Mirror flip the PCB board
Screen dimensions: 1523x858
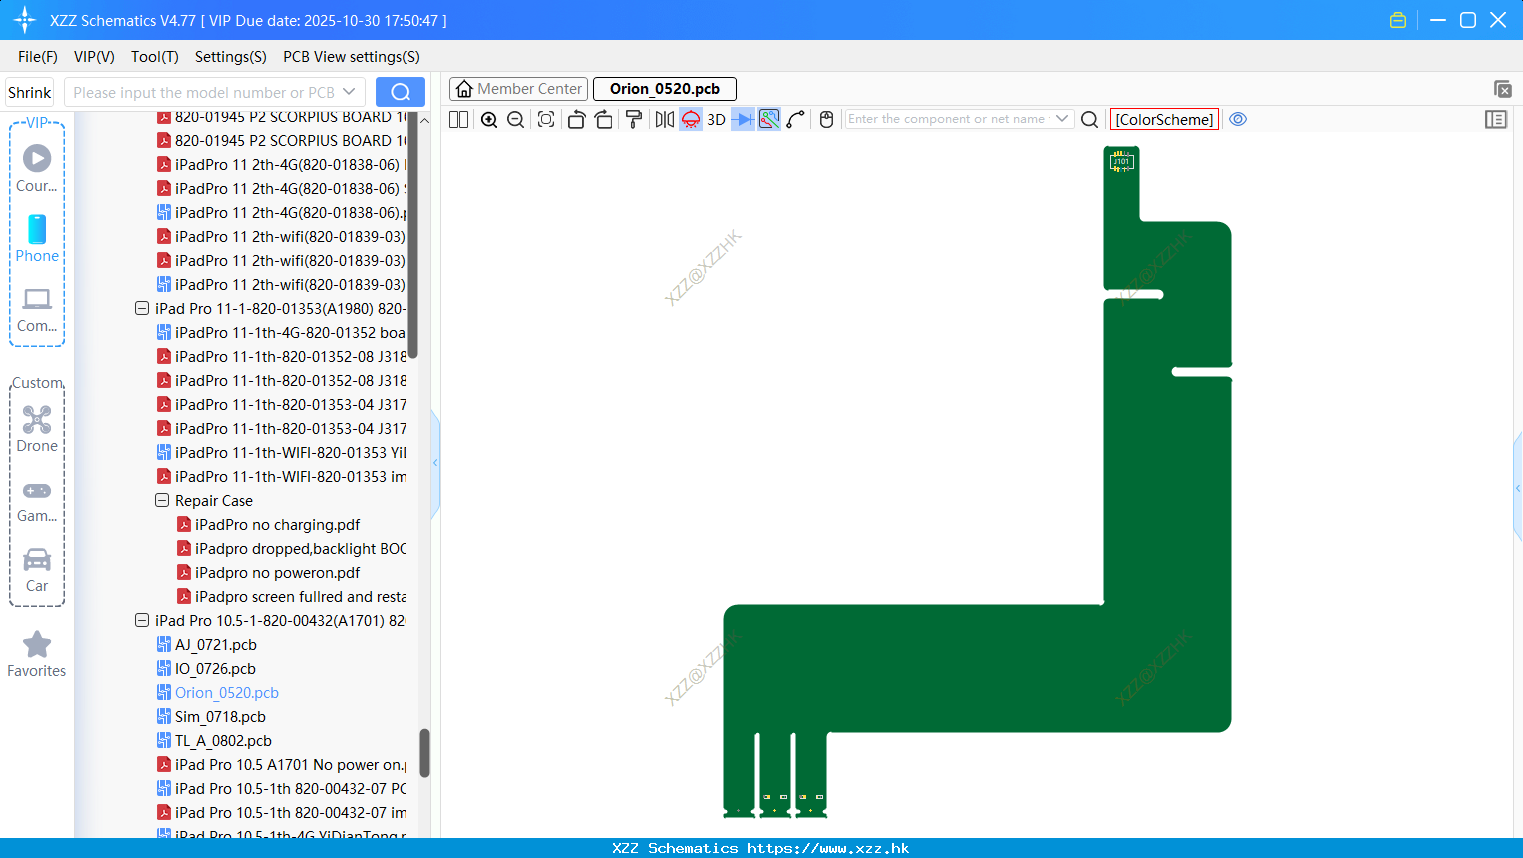664,120
